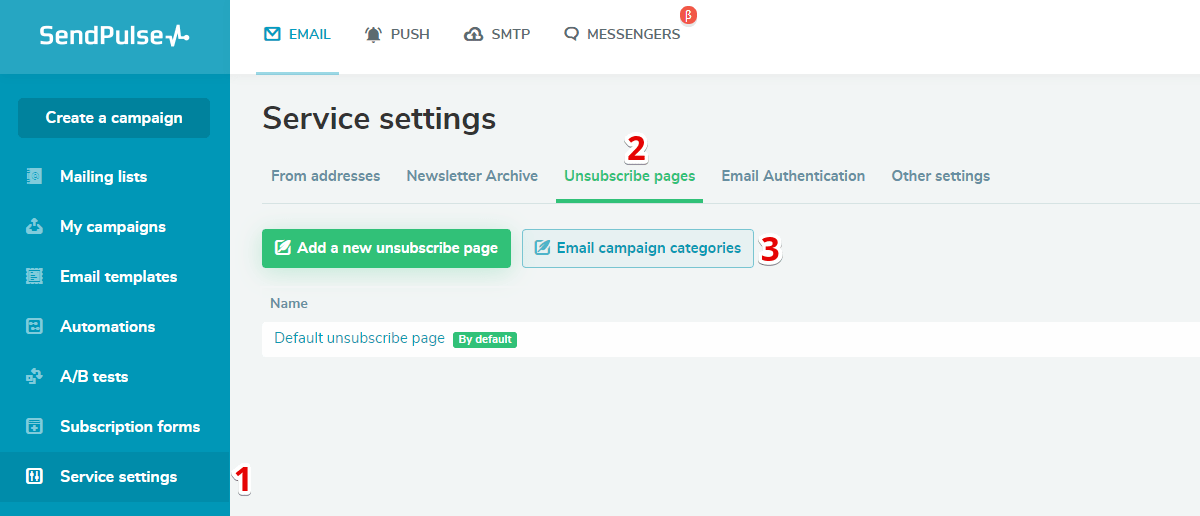This screenshot has height=516, width=1200.
Task: Open the EMAIL top navigation tab
Action: [297, 35]
